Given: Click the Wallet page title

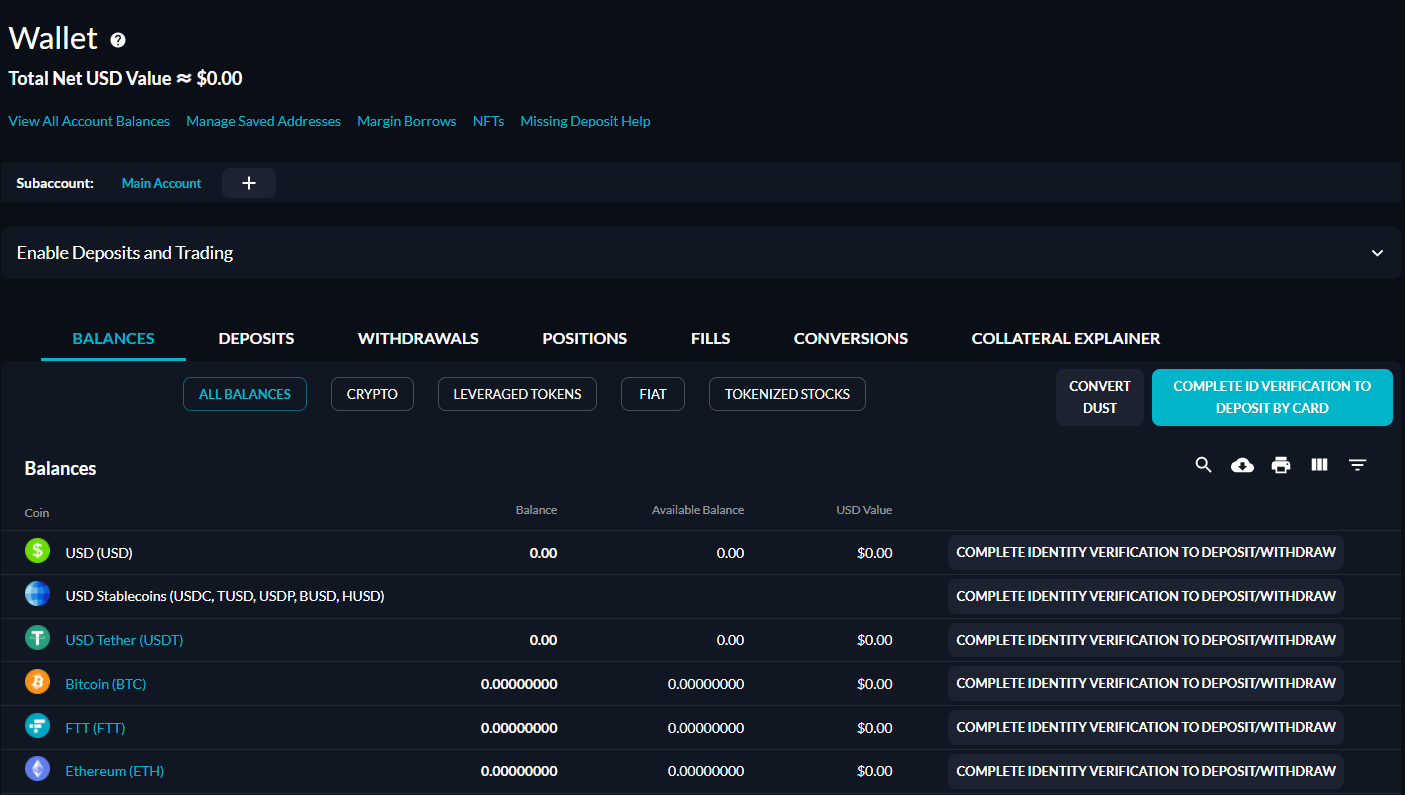Looking at the screenshot, I should 53,38.
